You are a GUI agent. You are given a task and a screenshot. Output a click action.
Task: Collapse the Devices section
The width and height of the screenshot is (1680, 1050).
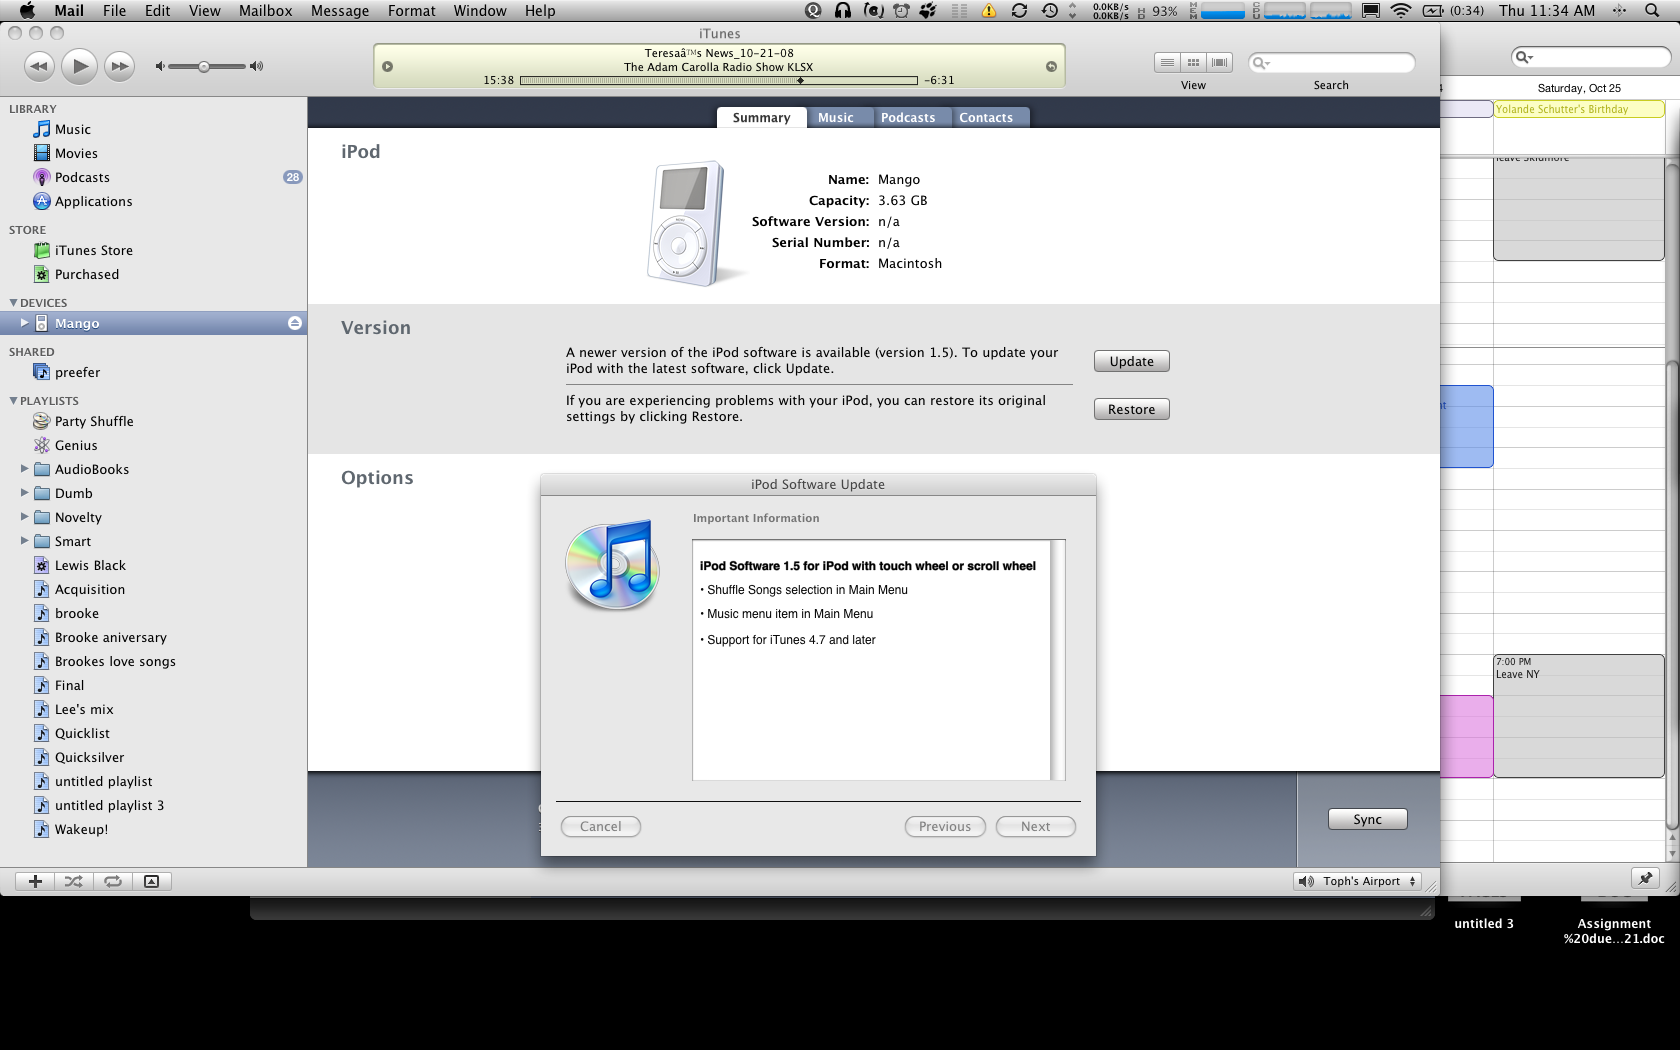13,303
